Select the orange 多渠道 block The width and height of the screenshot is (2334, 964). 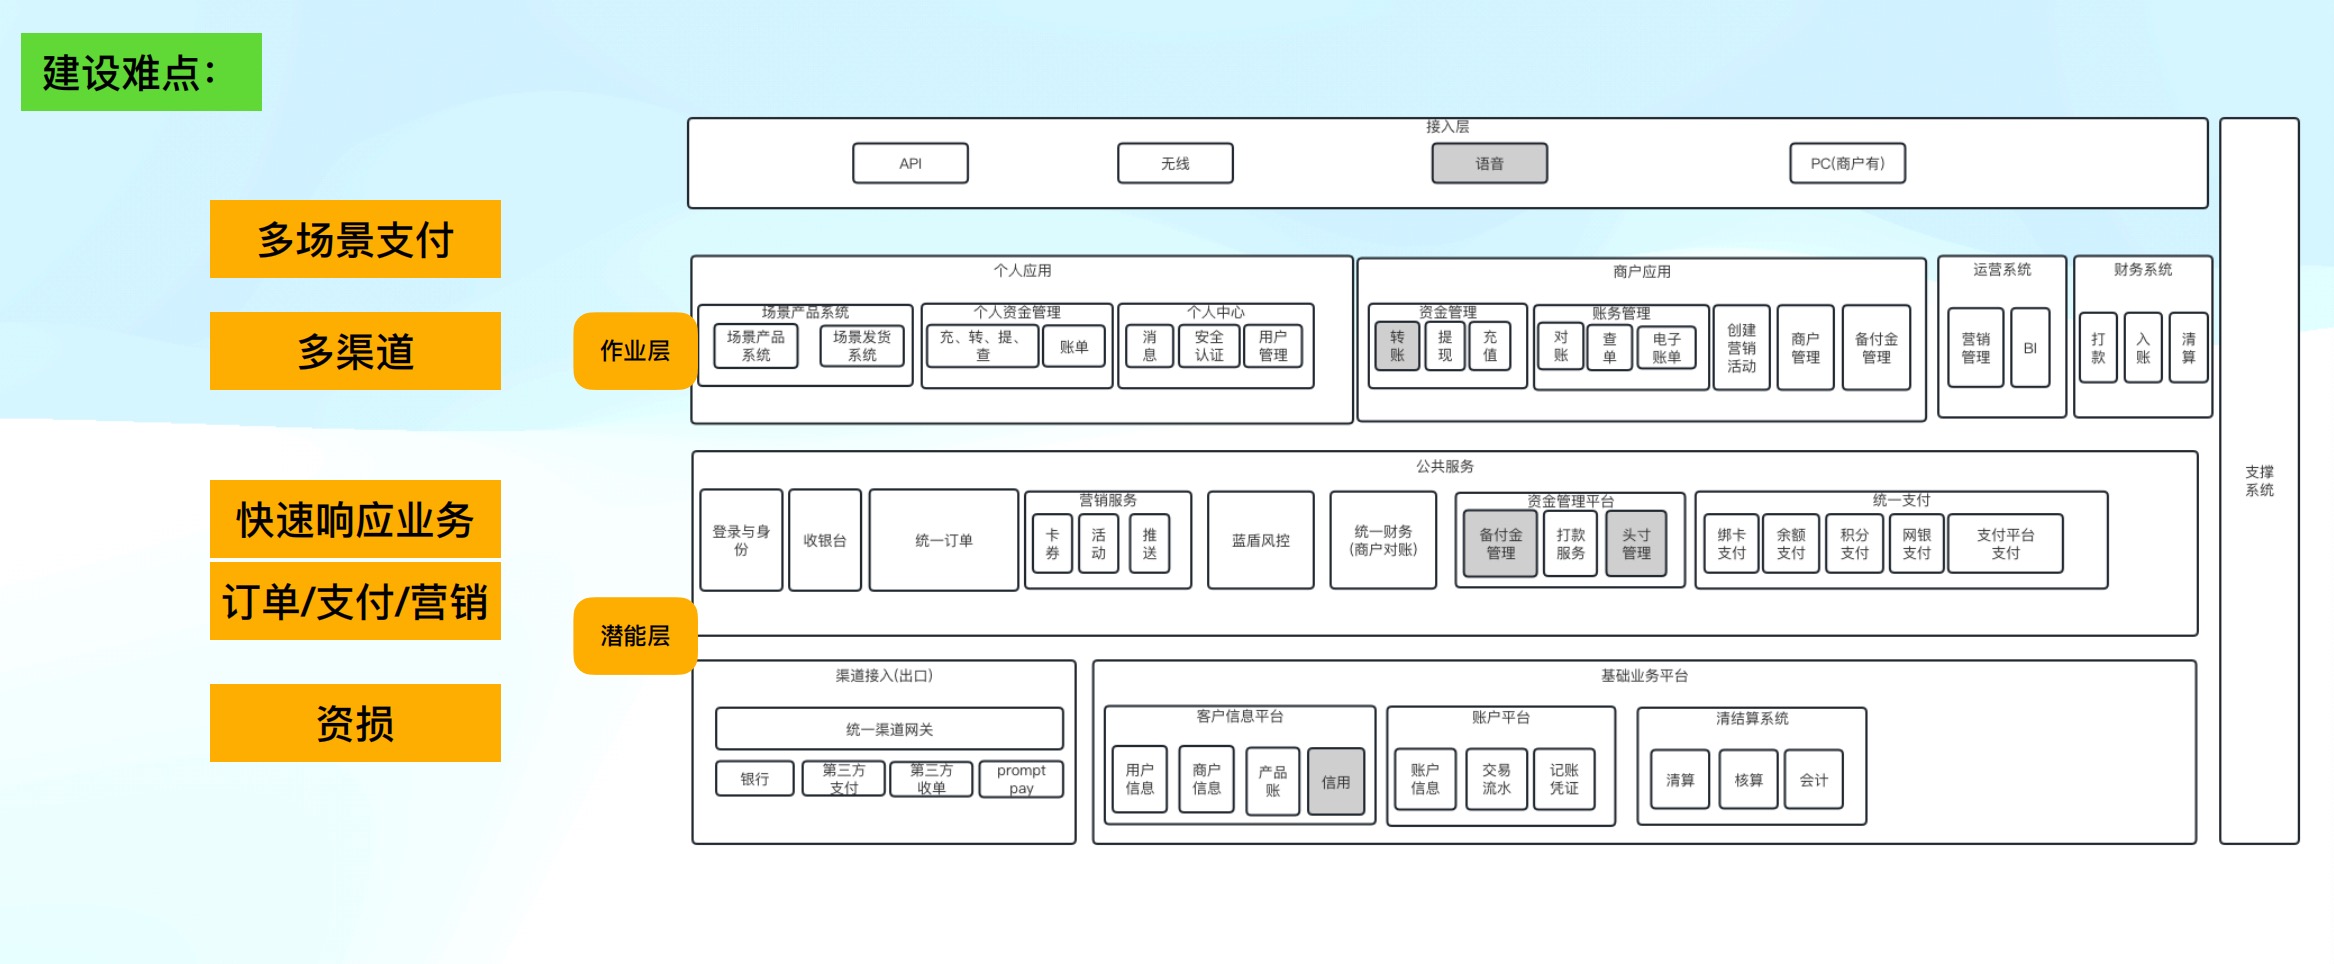355,351
